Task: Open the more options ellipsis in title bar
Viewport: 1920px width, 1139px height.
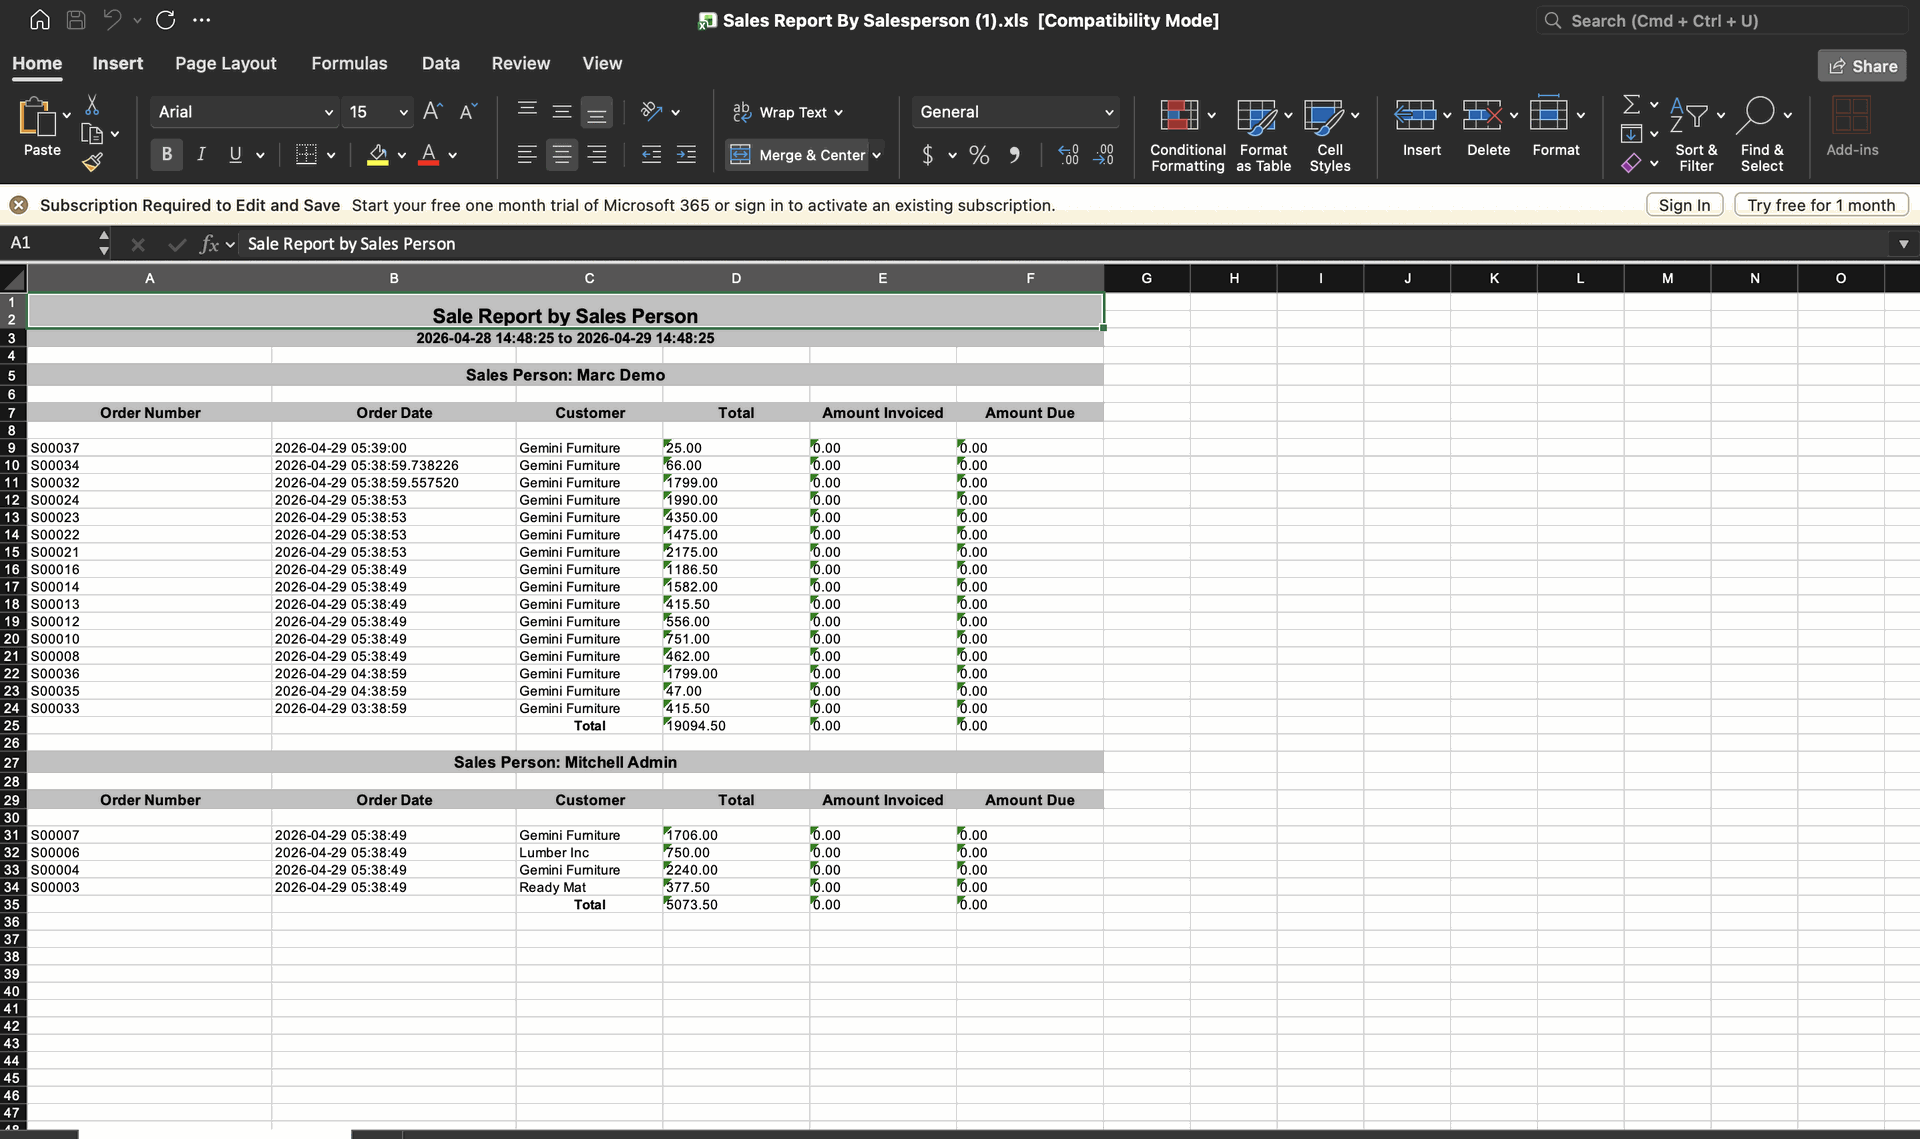Action: pos(201,20)
